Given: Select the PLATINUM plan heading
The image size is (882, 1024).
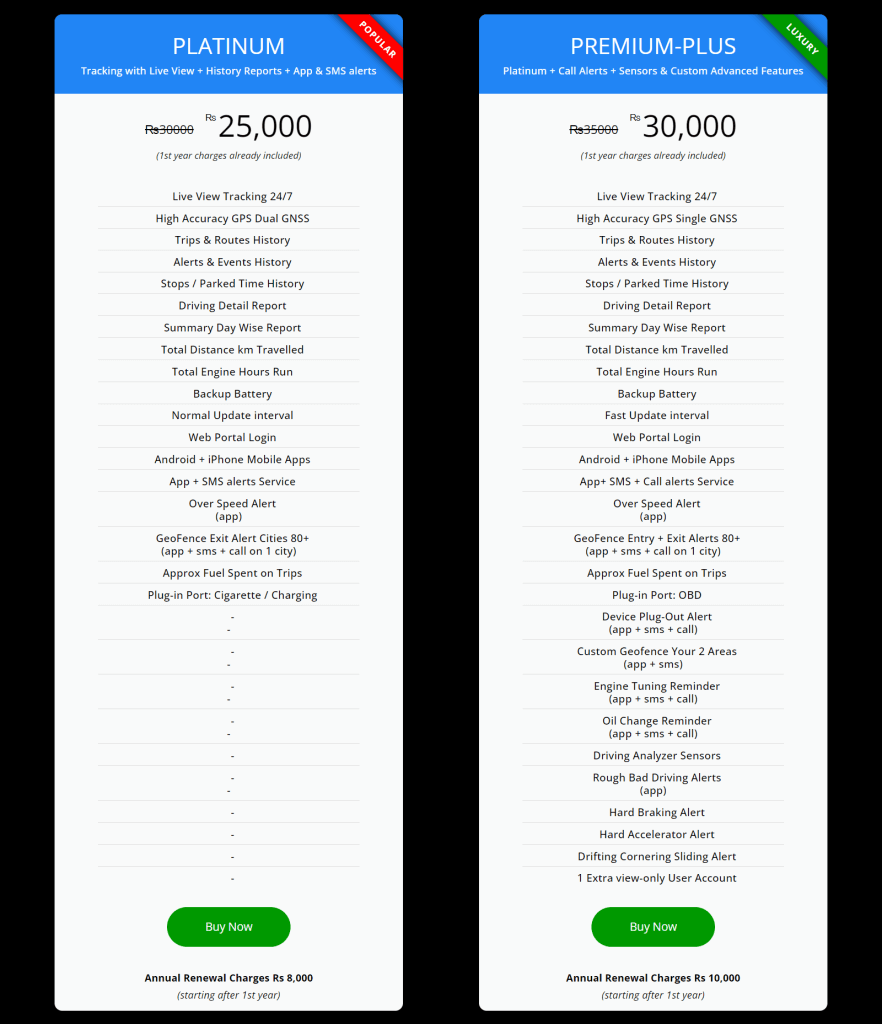Looking at the screenshot, I should coord(228,46).
